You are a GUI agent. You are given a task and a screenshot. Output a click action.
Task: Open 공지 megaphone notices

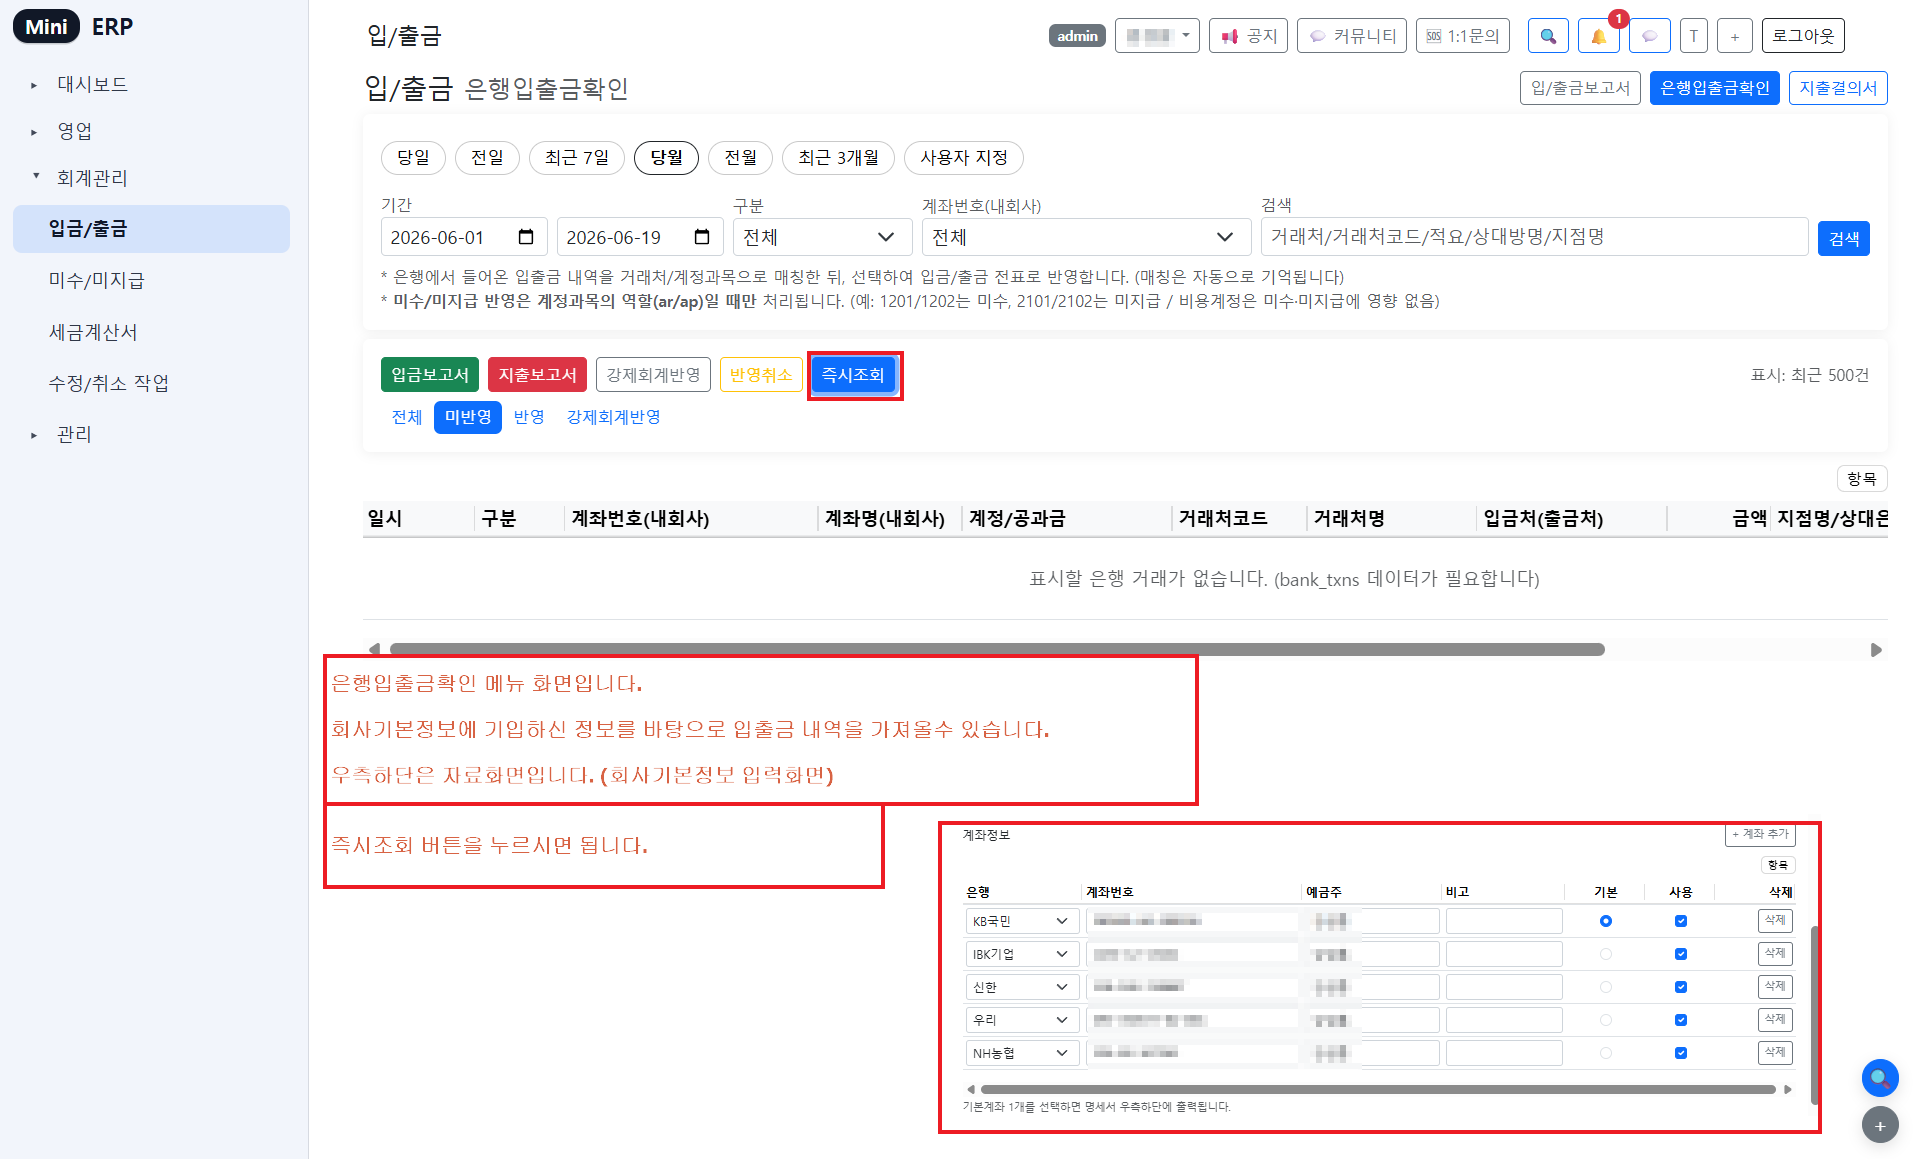pyautogui.click(x=1248, y=36)
